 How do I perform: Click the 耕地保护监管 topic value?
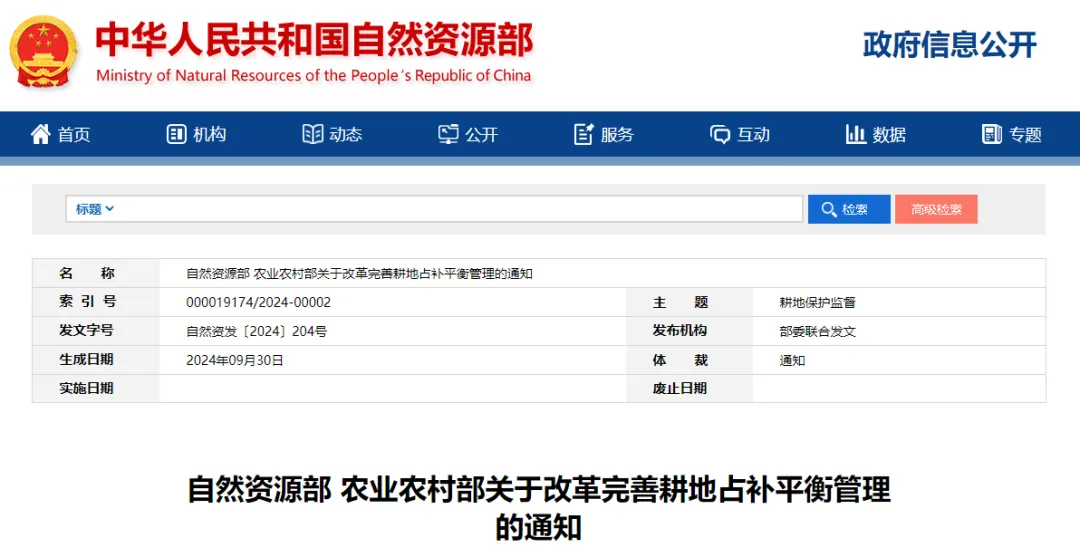tap(818, 303)
